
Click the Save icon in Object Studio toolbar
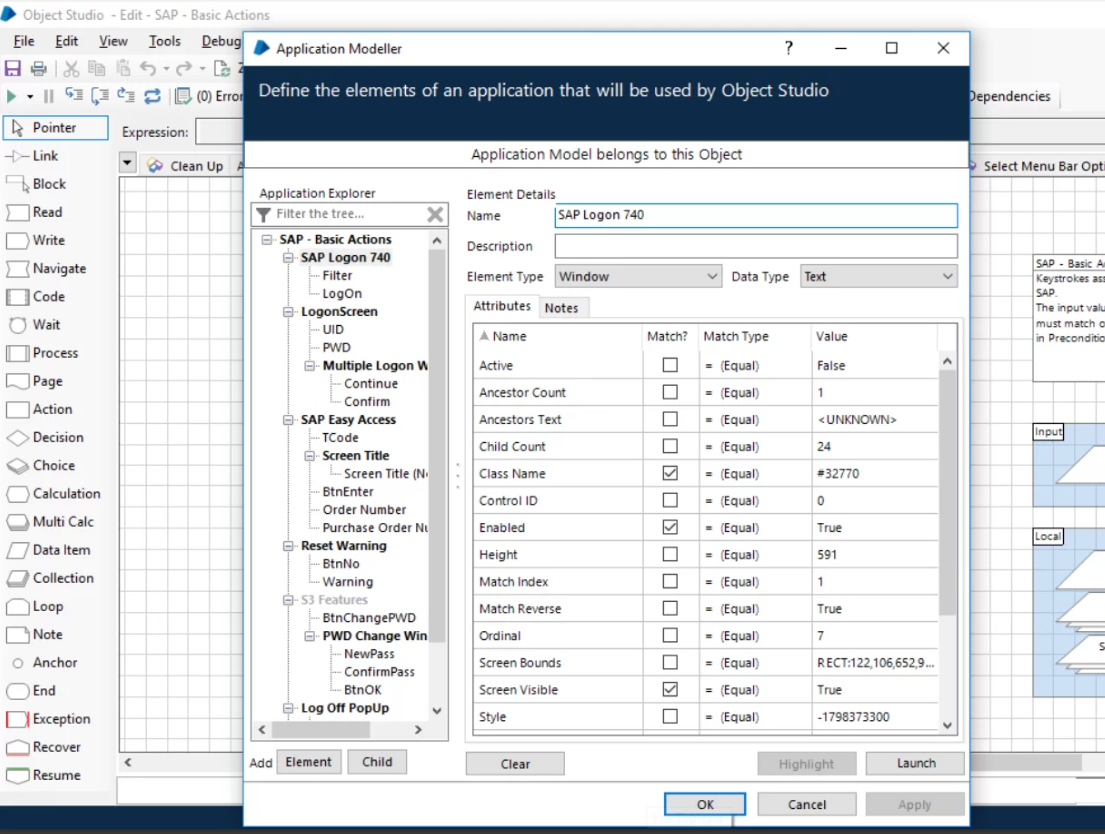pyautogui.click(x=13, y=68)
